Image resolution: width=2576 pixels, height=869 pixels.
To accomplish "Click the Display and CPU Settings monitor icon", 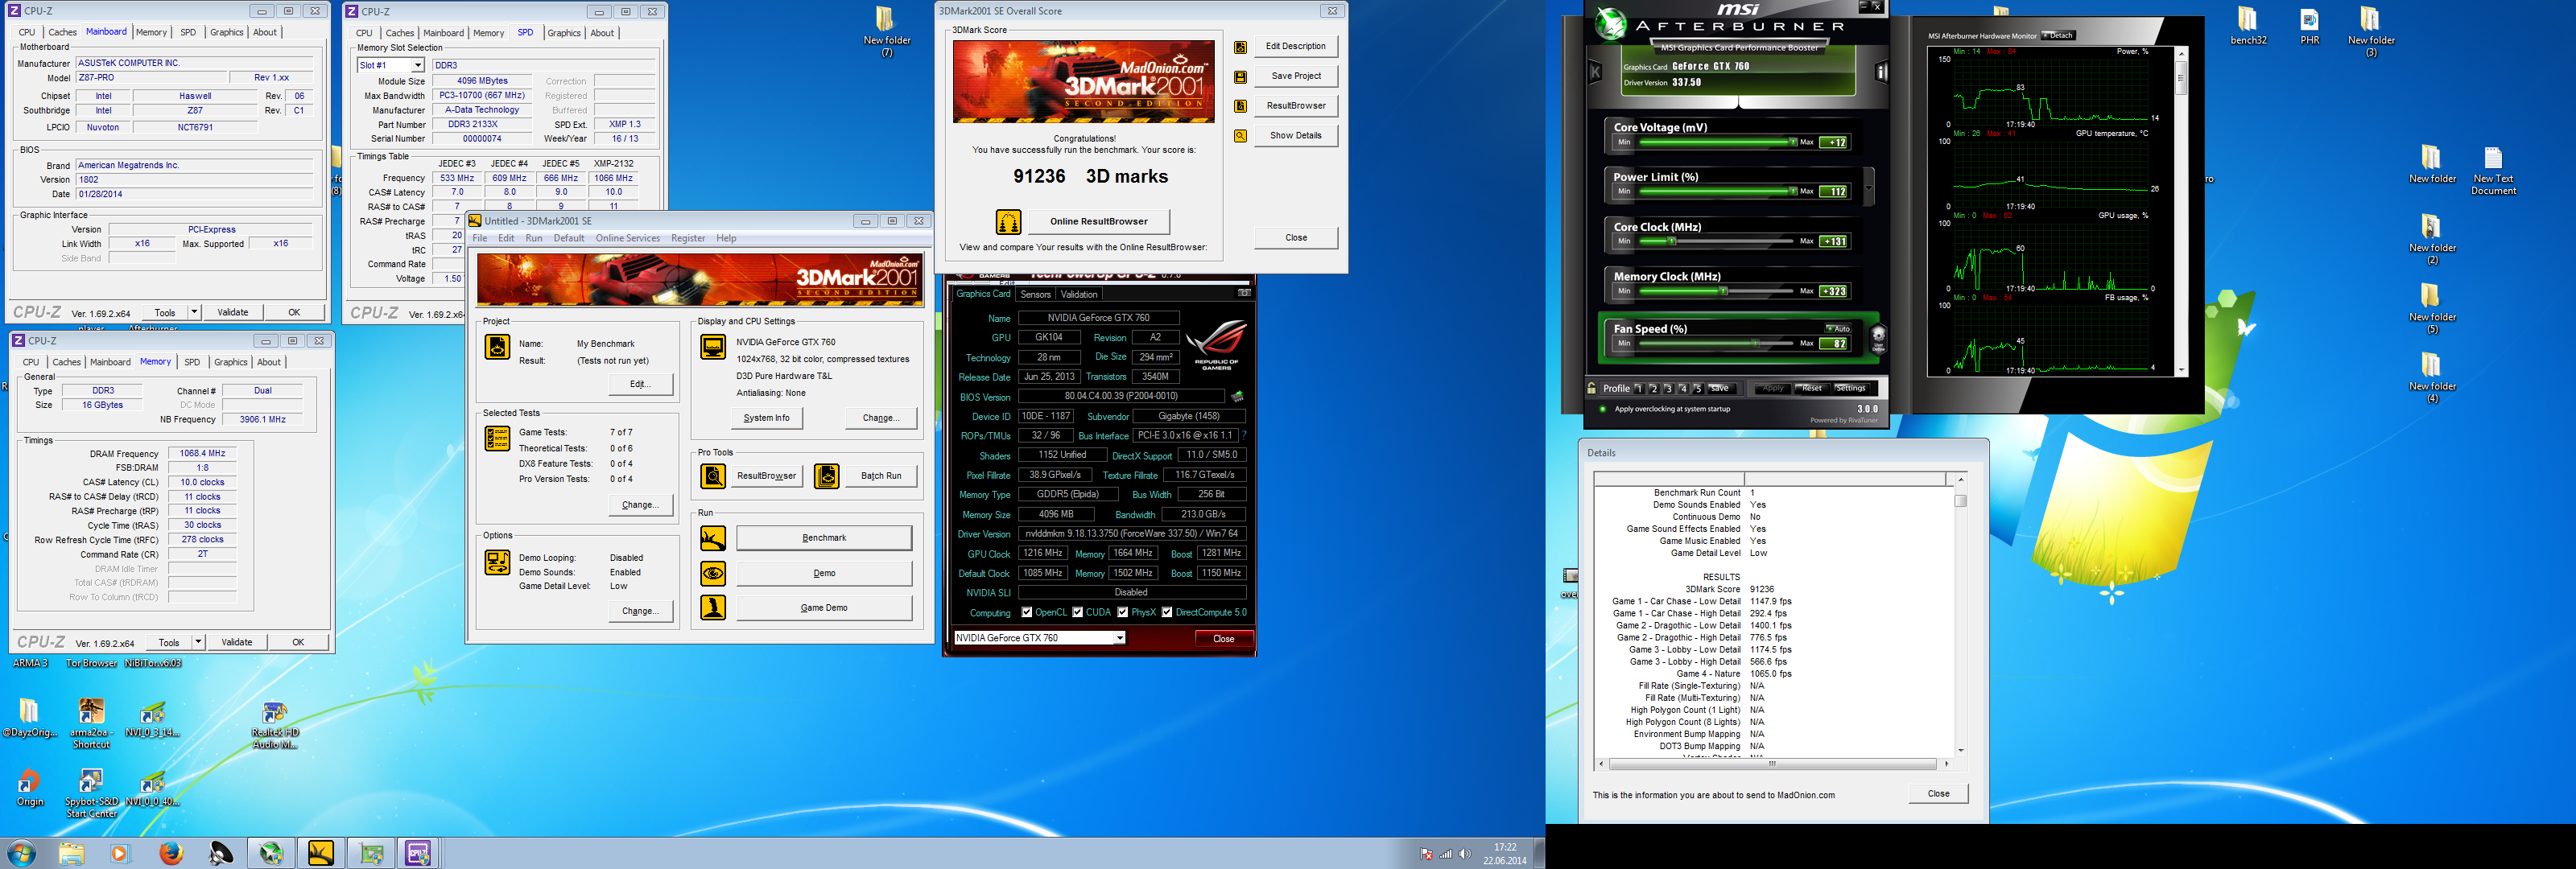I will point(713,347).
